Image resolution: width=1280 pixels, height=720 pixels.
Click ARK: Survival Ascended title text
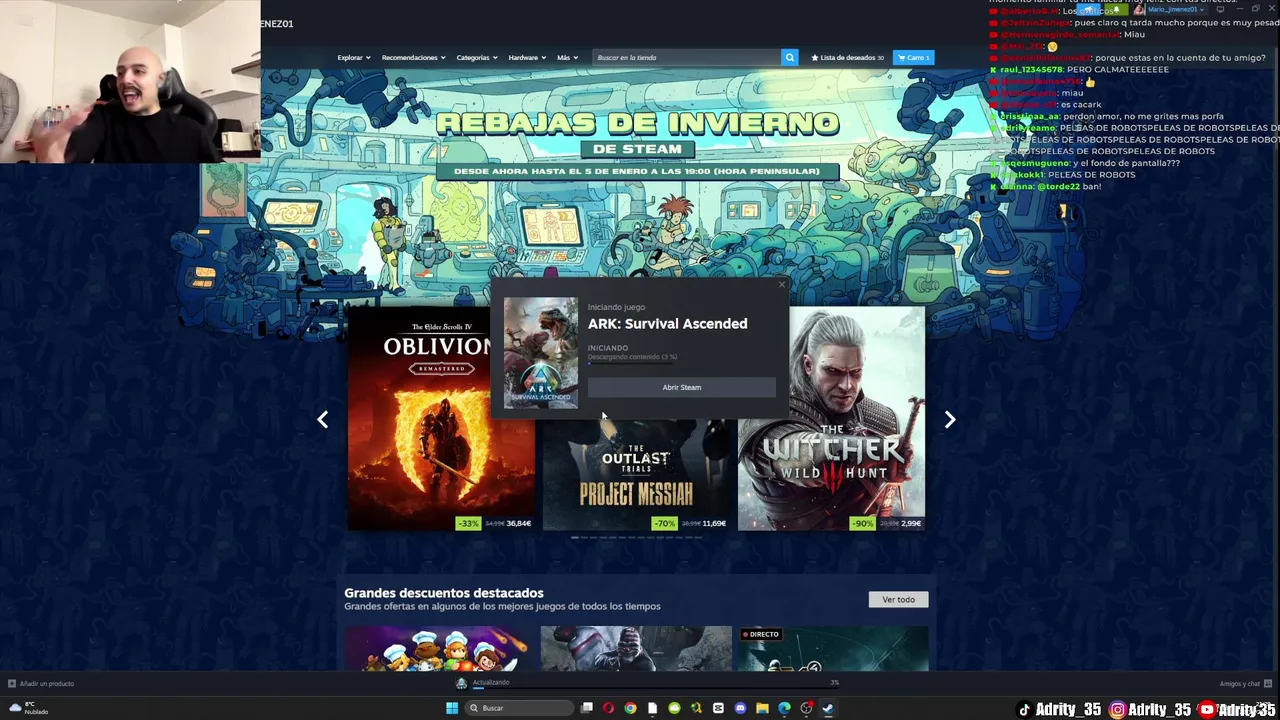pos(667,324)
